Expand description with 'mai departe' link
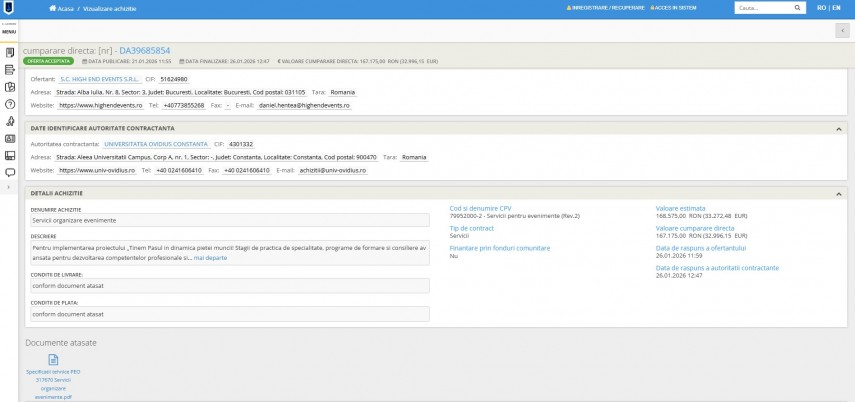The height and width of the screenshot is (402, 855). click(x=210, y=258)
